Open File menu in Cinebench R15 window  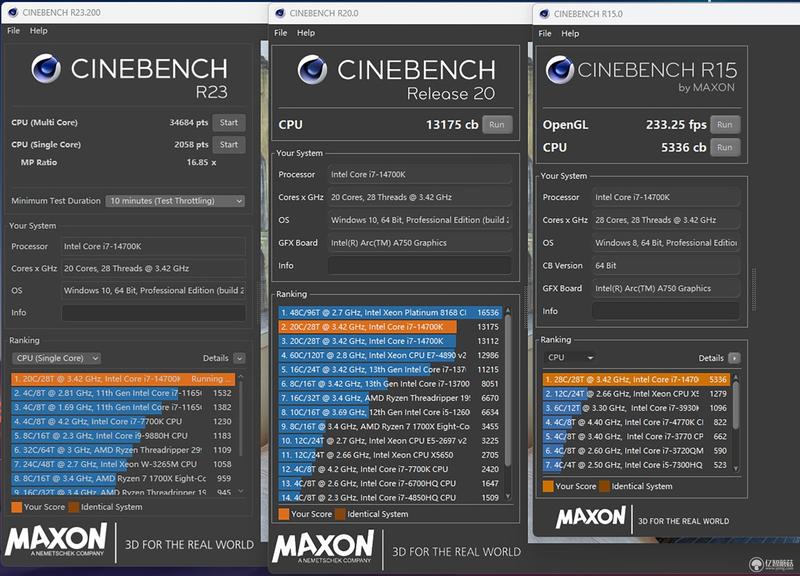click(x=544, y=33)
